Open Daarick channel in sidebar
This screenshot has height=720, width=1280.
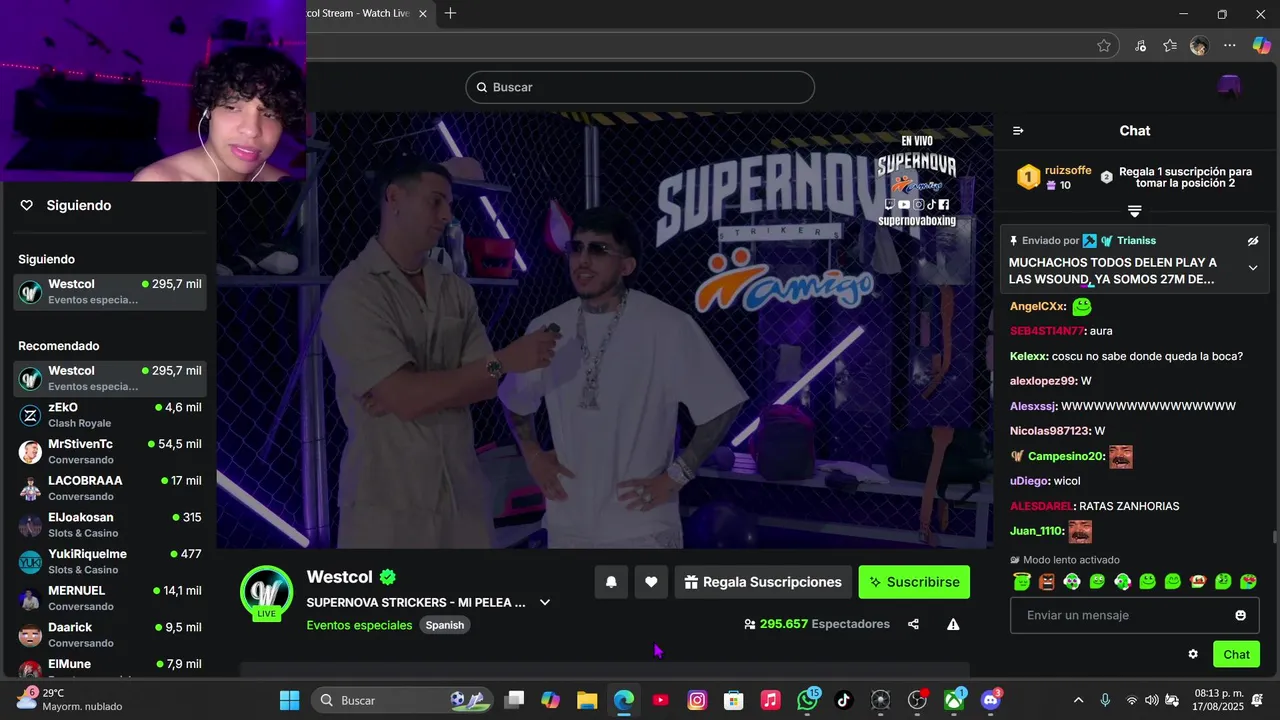click(110, 635)
